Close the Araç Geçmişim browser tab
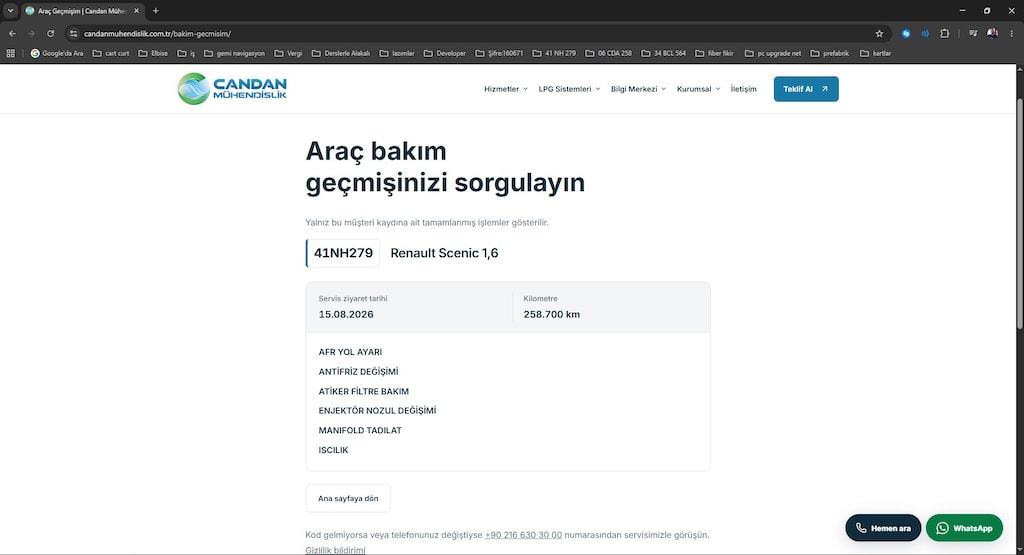Screen dimensions: 1024x555 pos(136,10)
